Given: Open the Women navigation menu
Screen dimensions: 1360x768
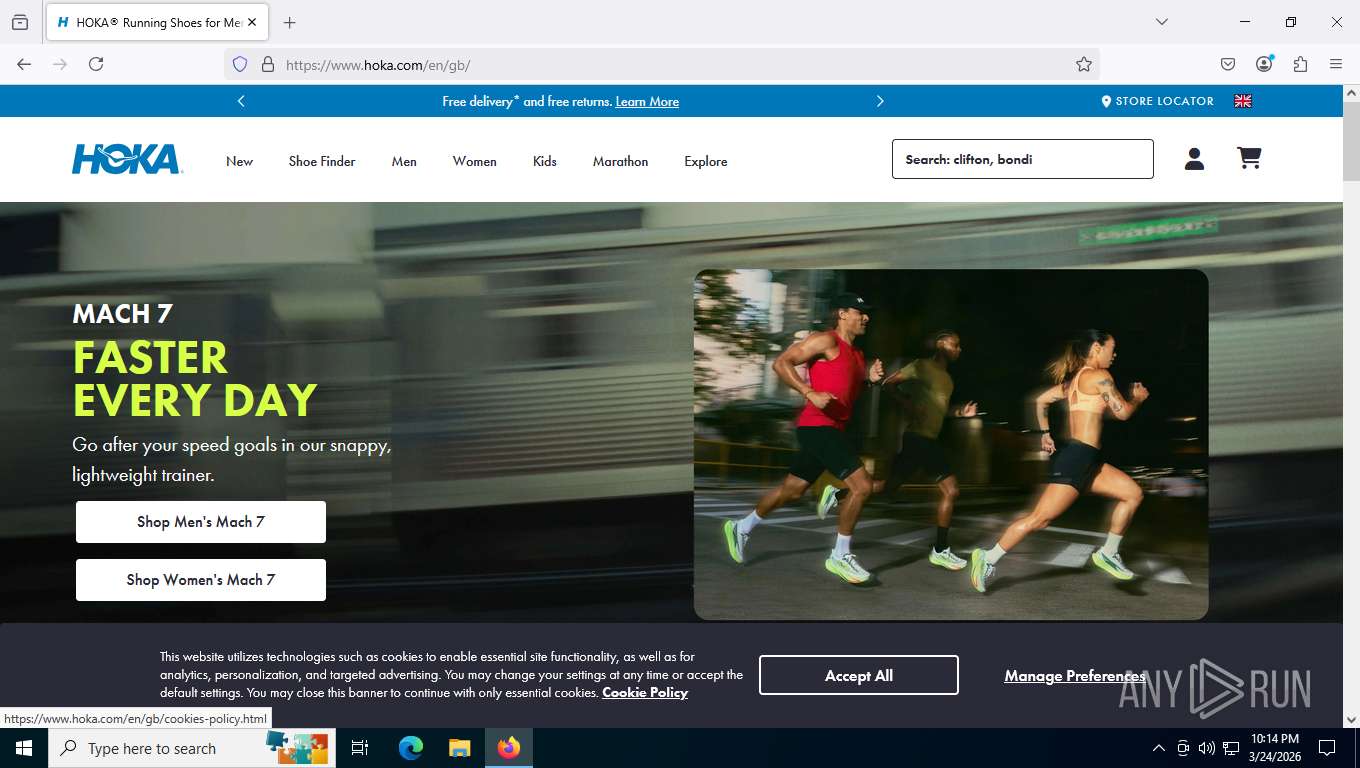Looking at the screenshot, I should click(x=474, y=161).
